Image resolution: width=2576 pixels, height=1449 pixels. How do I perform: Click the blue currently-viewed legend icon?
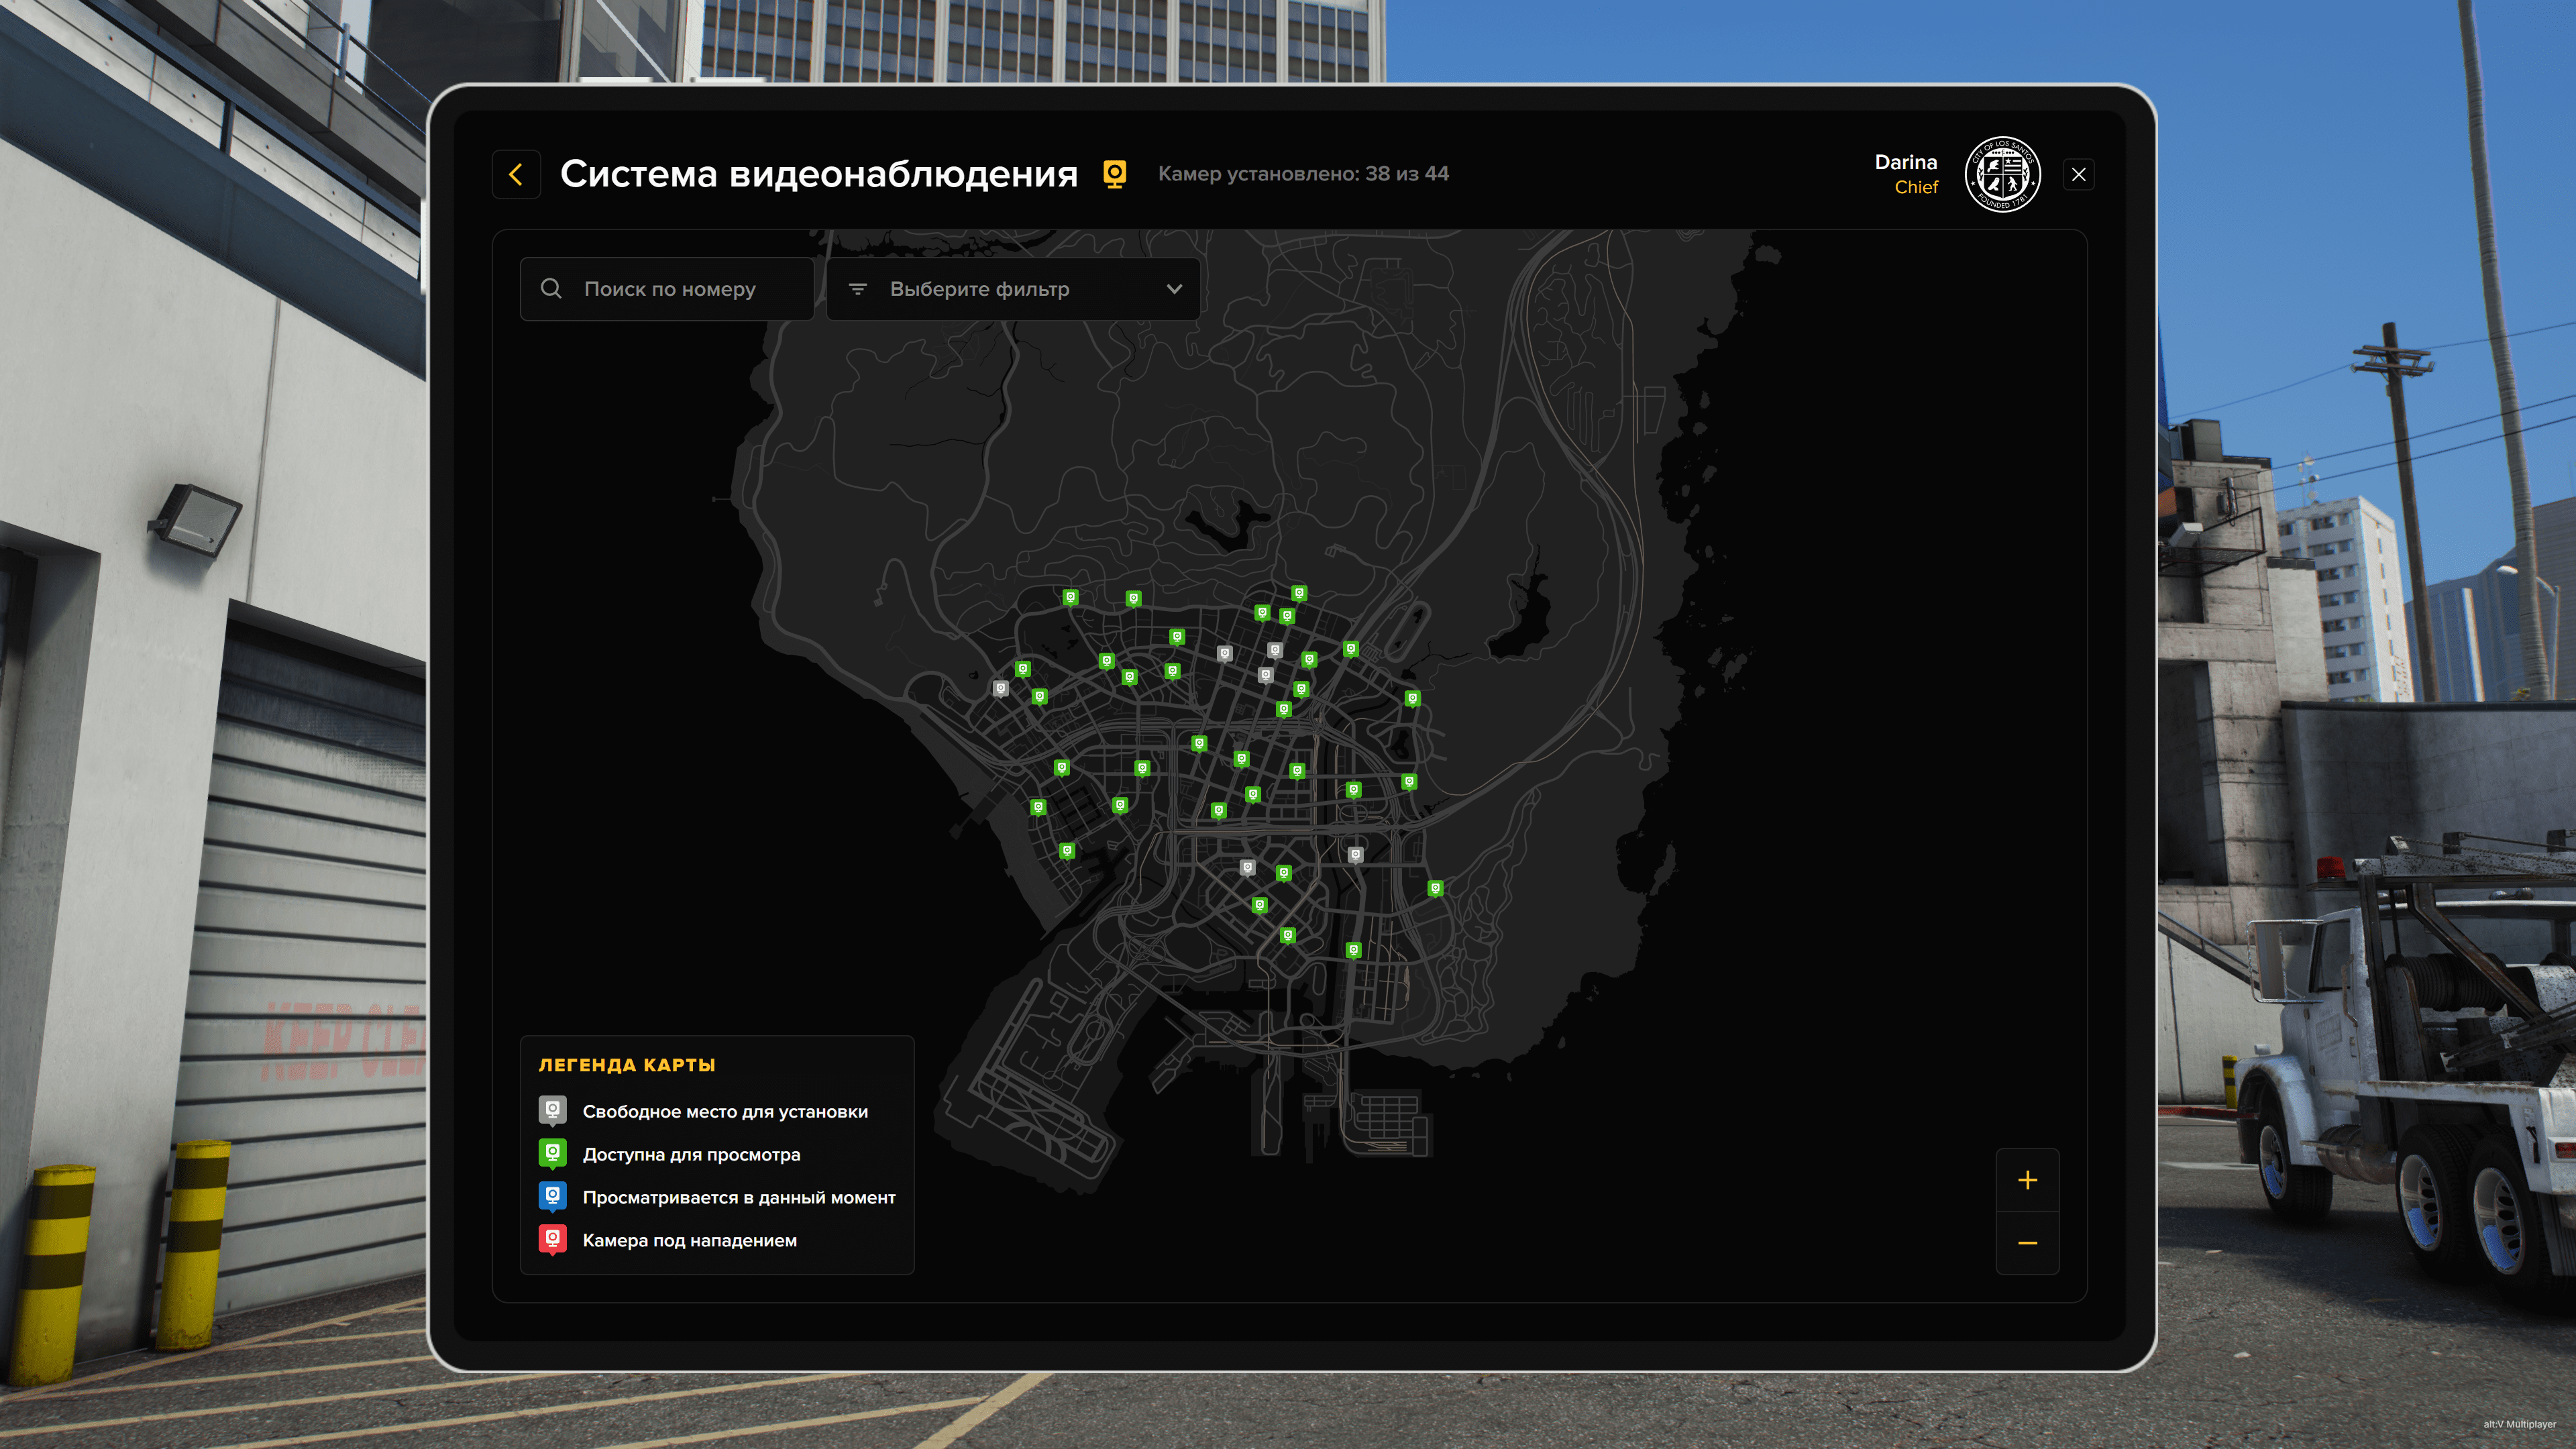552,1196
